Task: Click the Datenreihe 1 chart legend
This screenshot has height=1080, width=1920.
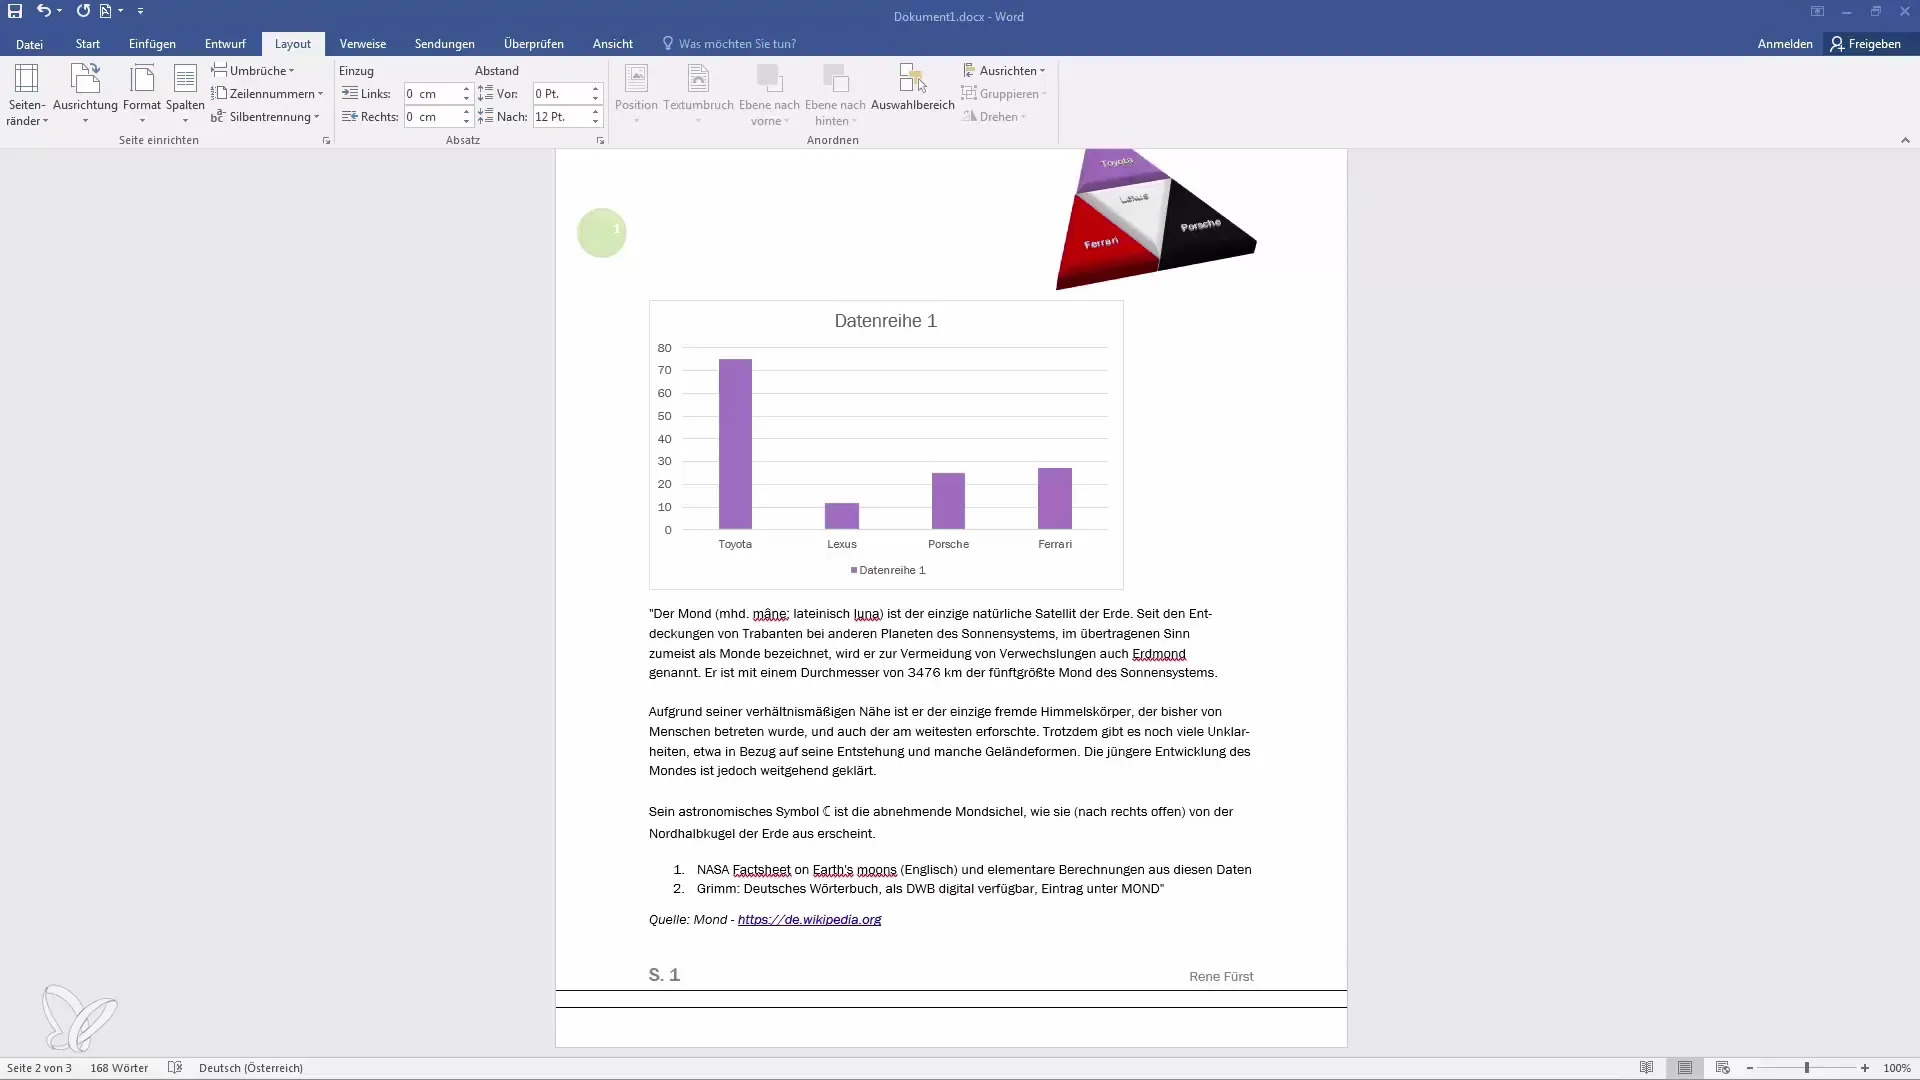Action: click(888, 570)
